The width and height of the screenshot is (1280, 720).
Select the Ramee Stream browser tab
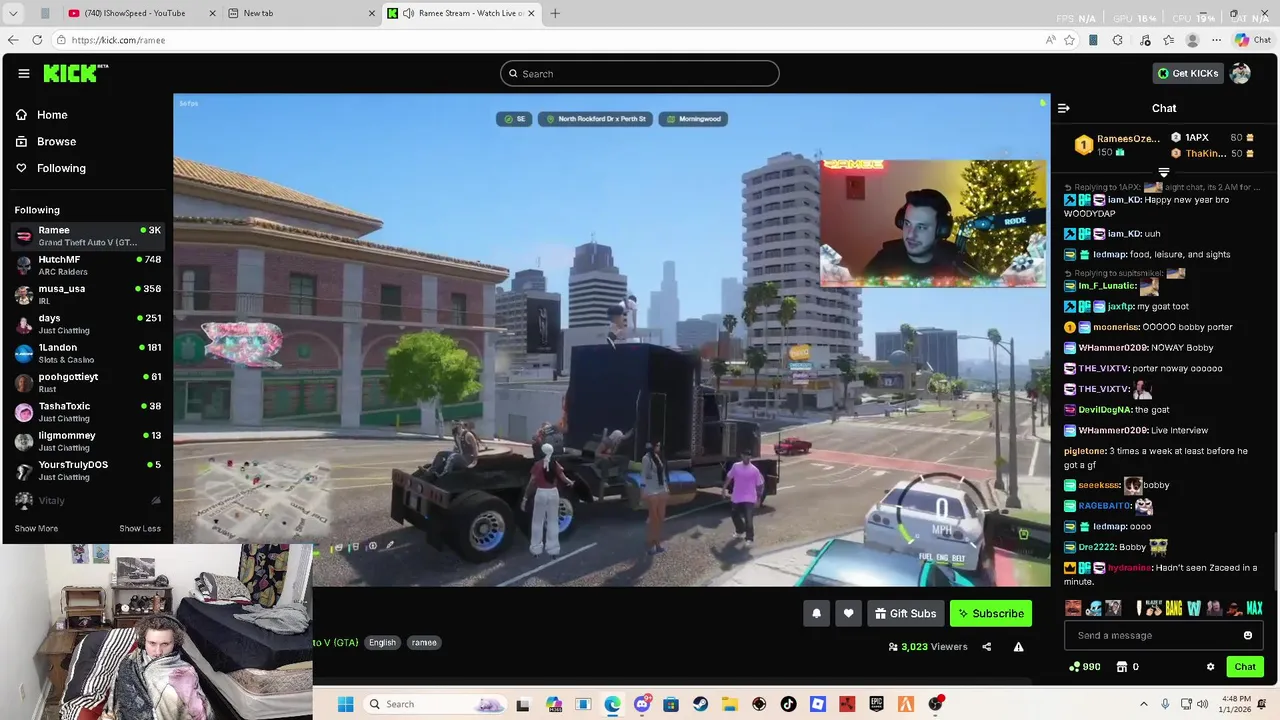[462, 13]
